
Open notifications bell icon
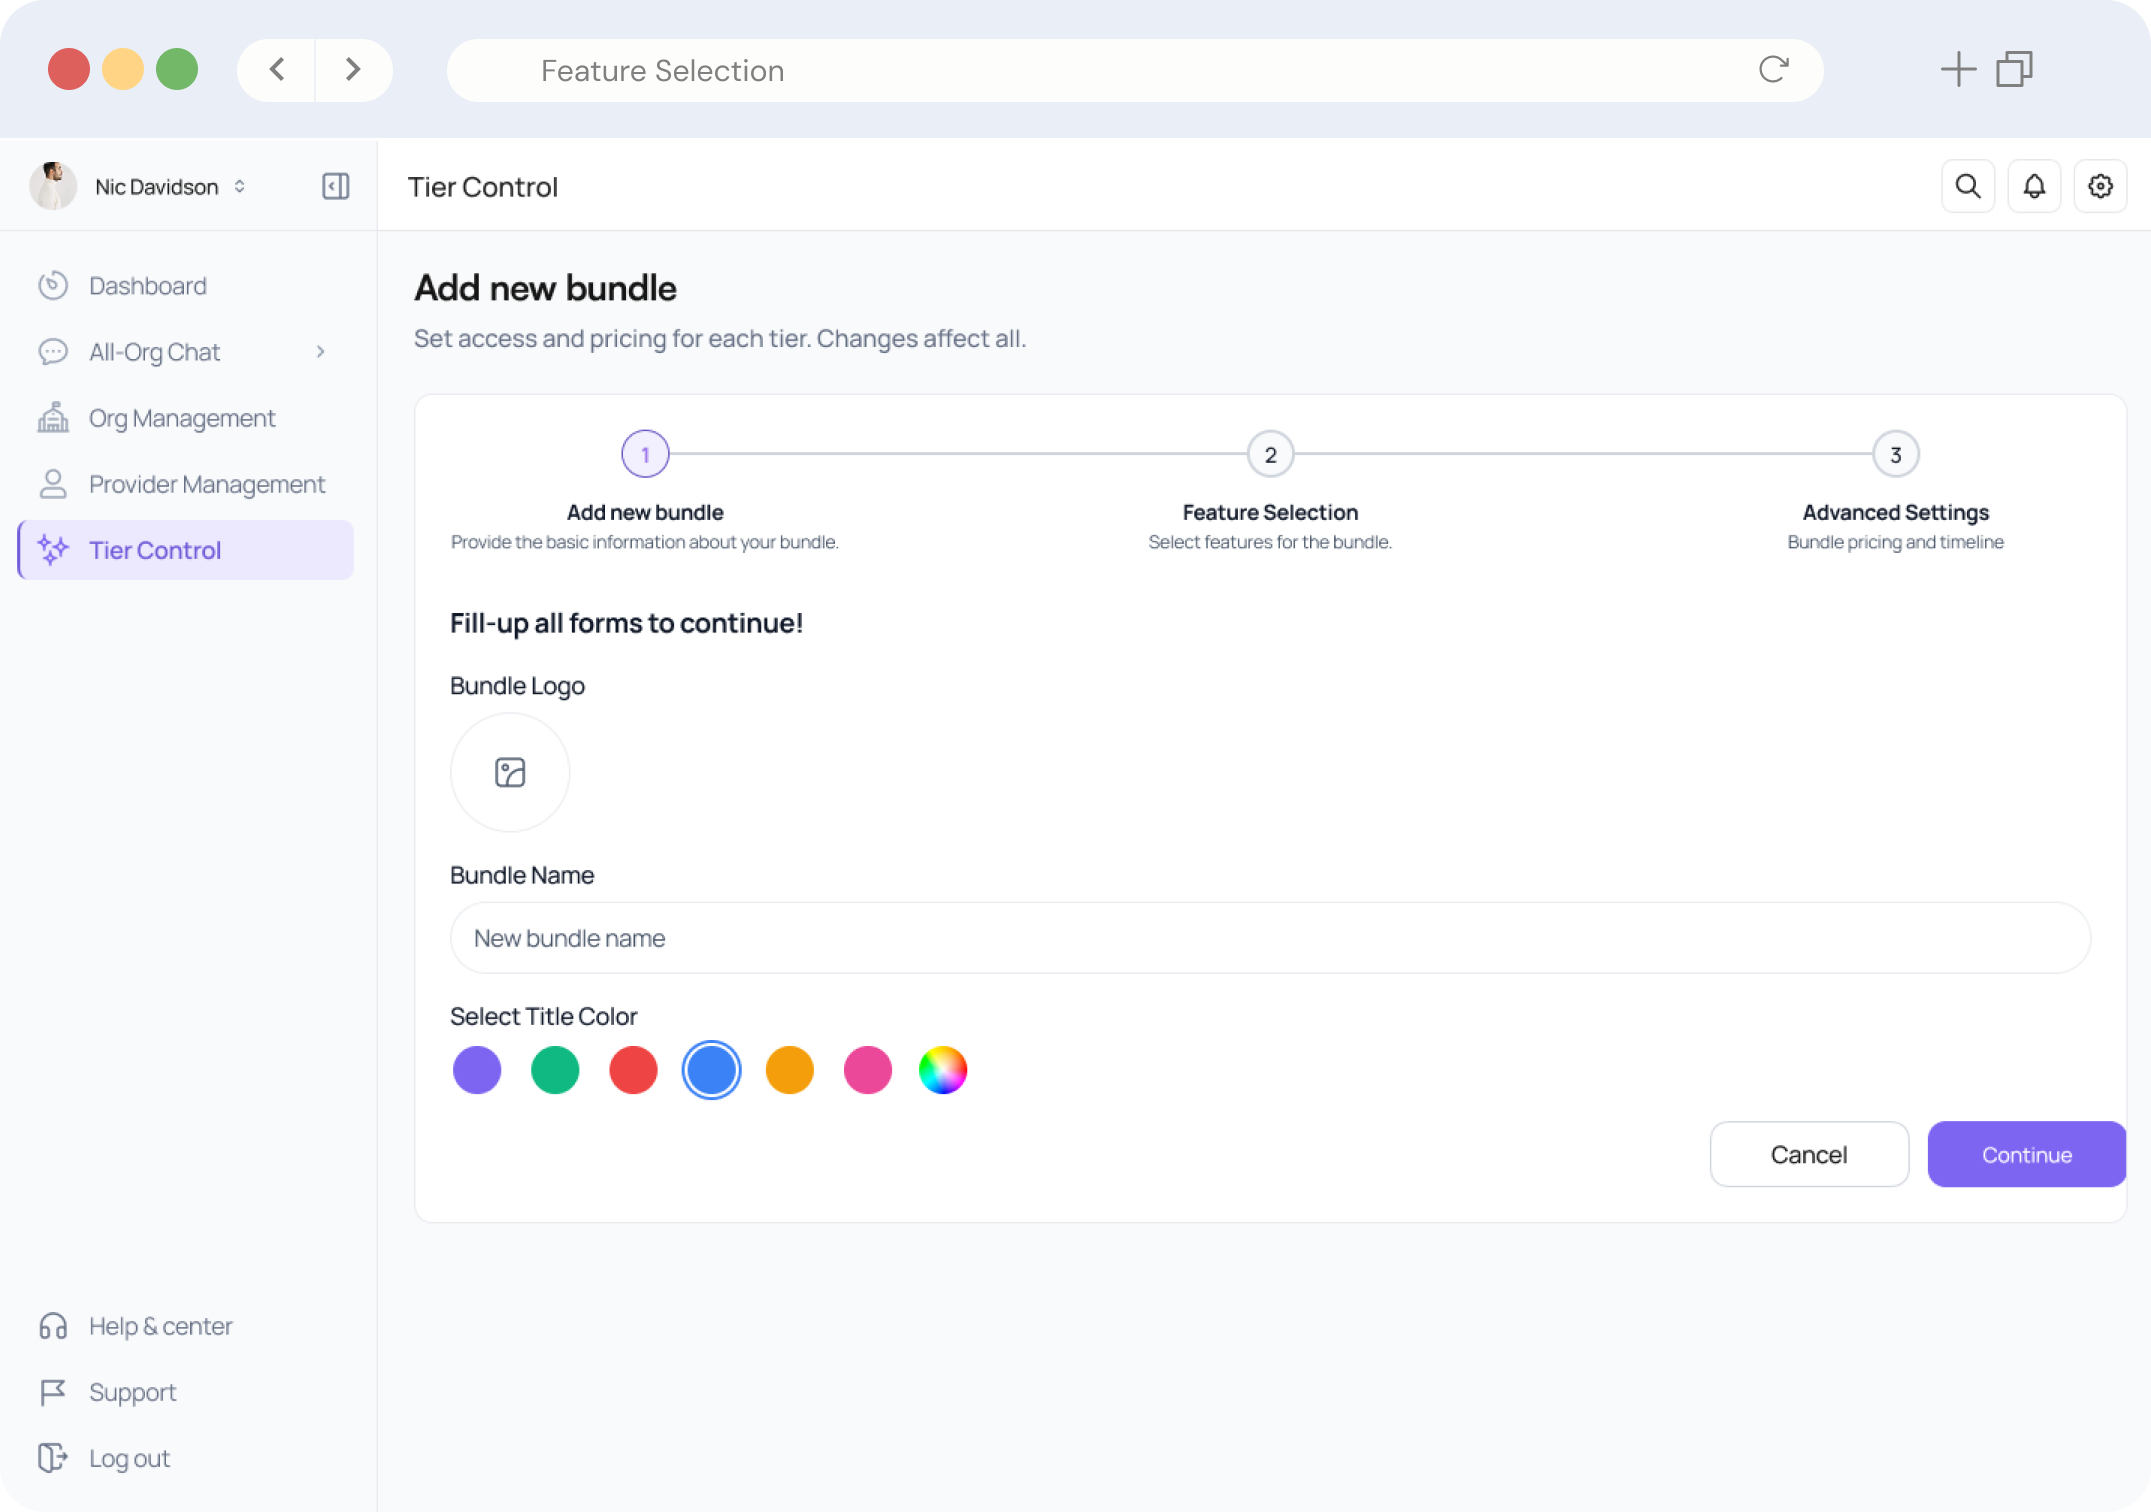point(2033,186)
